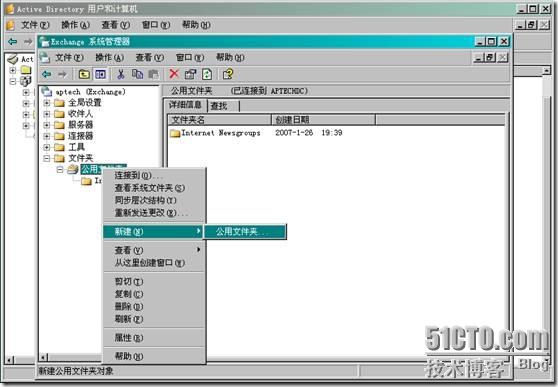Toggle console tree show/hide icon
The height and width of the screenshot is (387, 558).
coord(100,74)
